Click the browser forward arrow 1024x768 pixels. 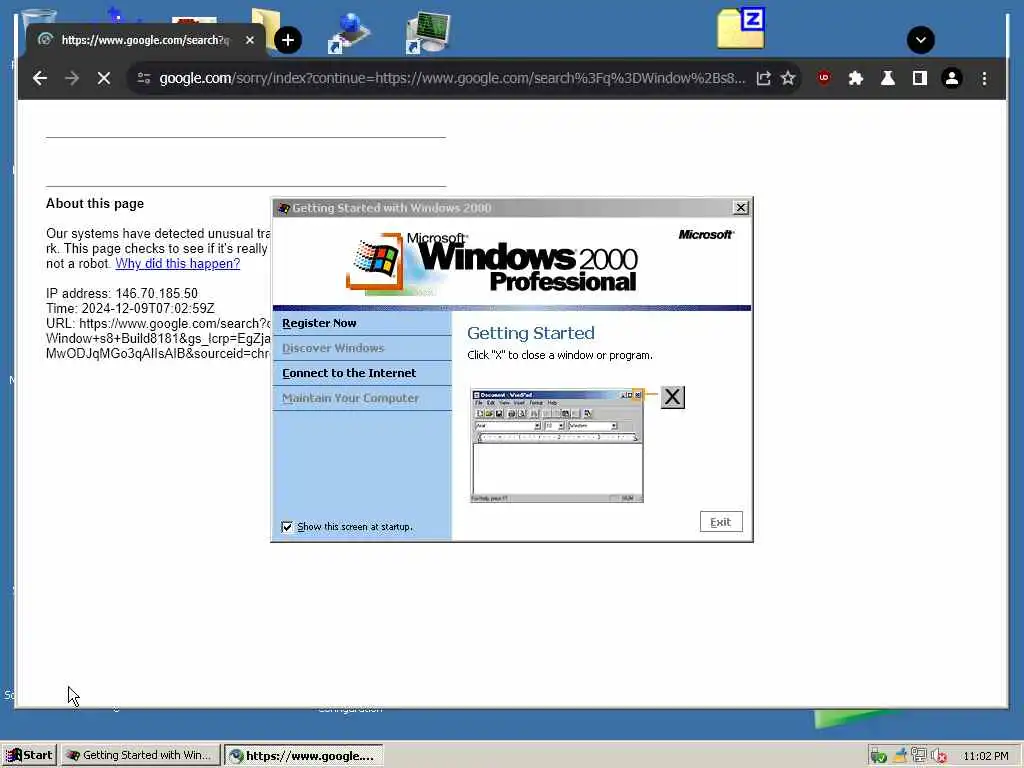(x=72, y=78)
